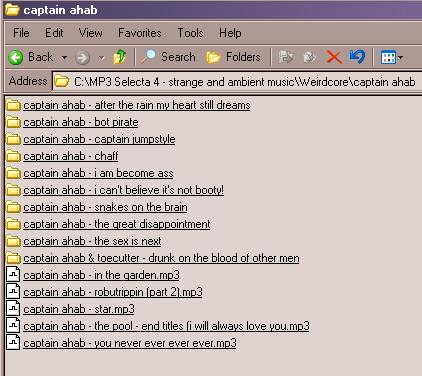422x376 pixels.
Task: Open the View menu
Action: coord(91,33)
